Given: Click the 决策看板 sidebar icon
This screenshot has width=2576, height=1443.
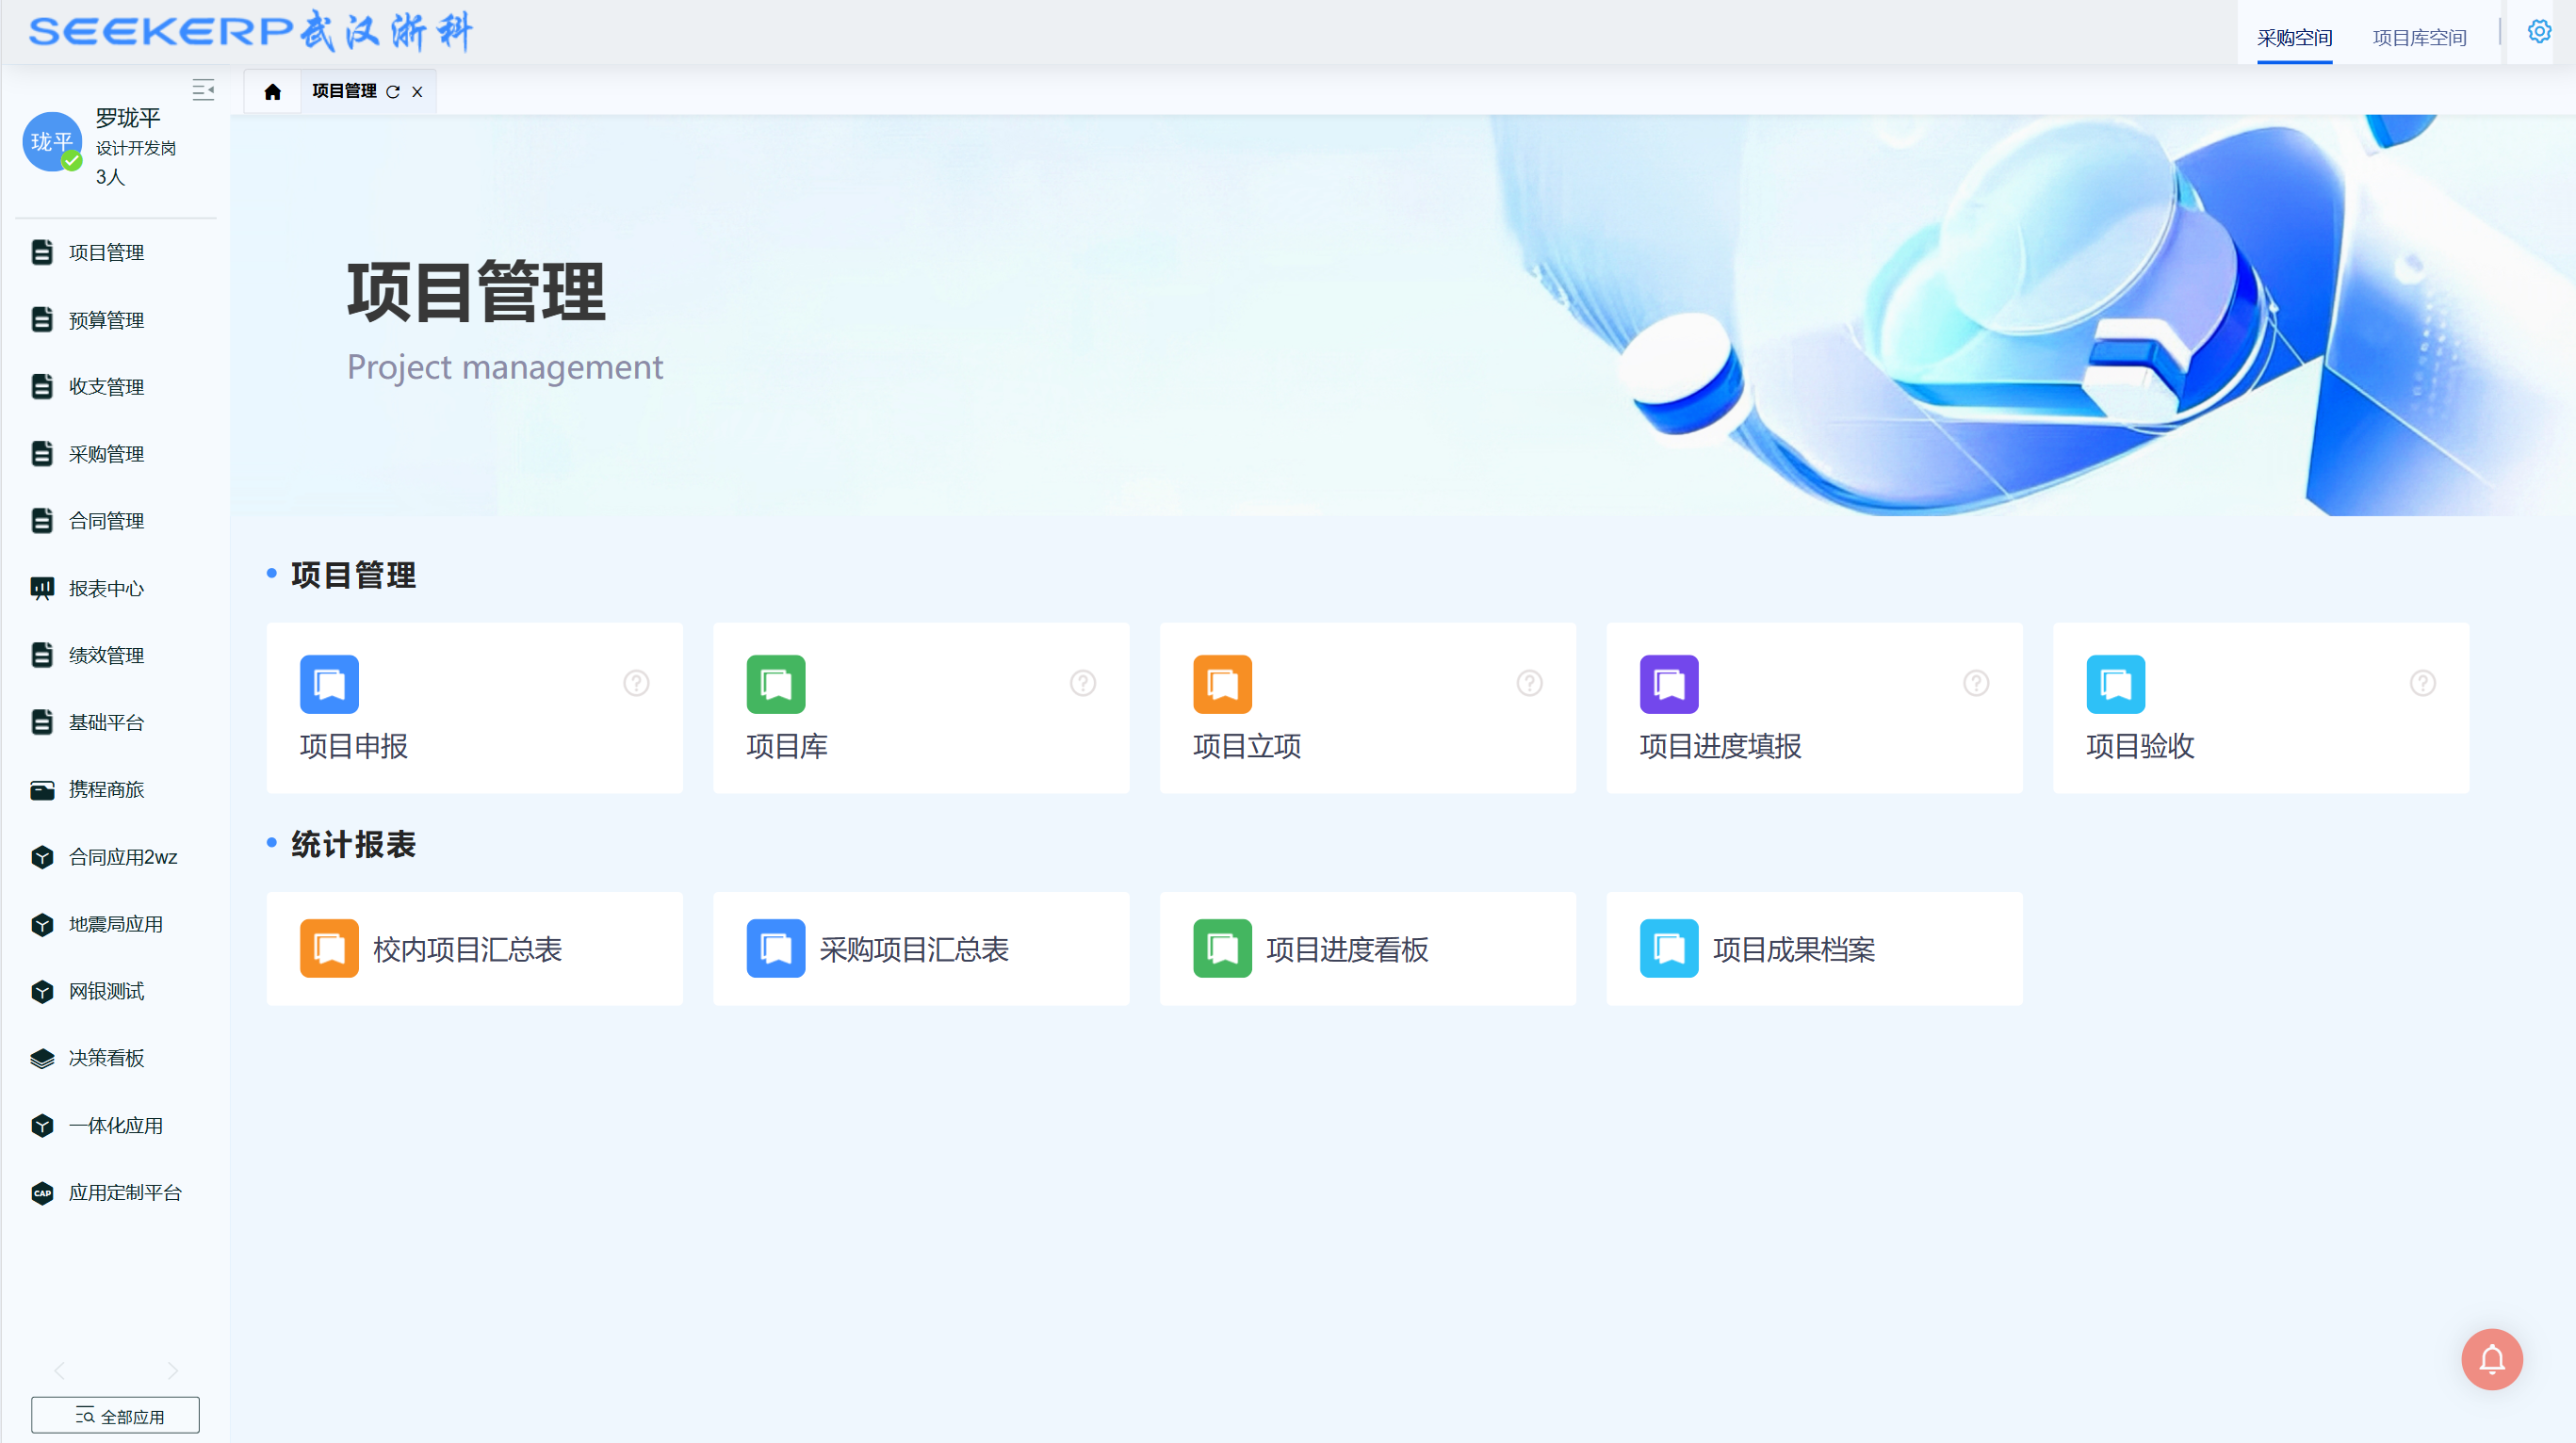Looking at the screenshot, I should (x=42, y=1058).
